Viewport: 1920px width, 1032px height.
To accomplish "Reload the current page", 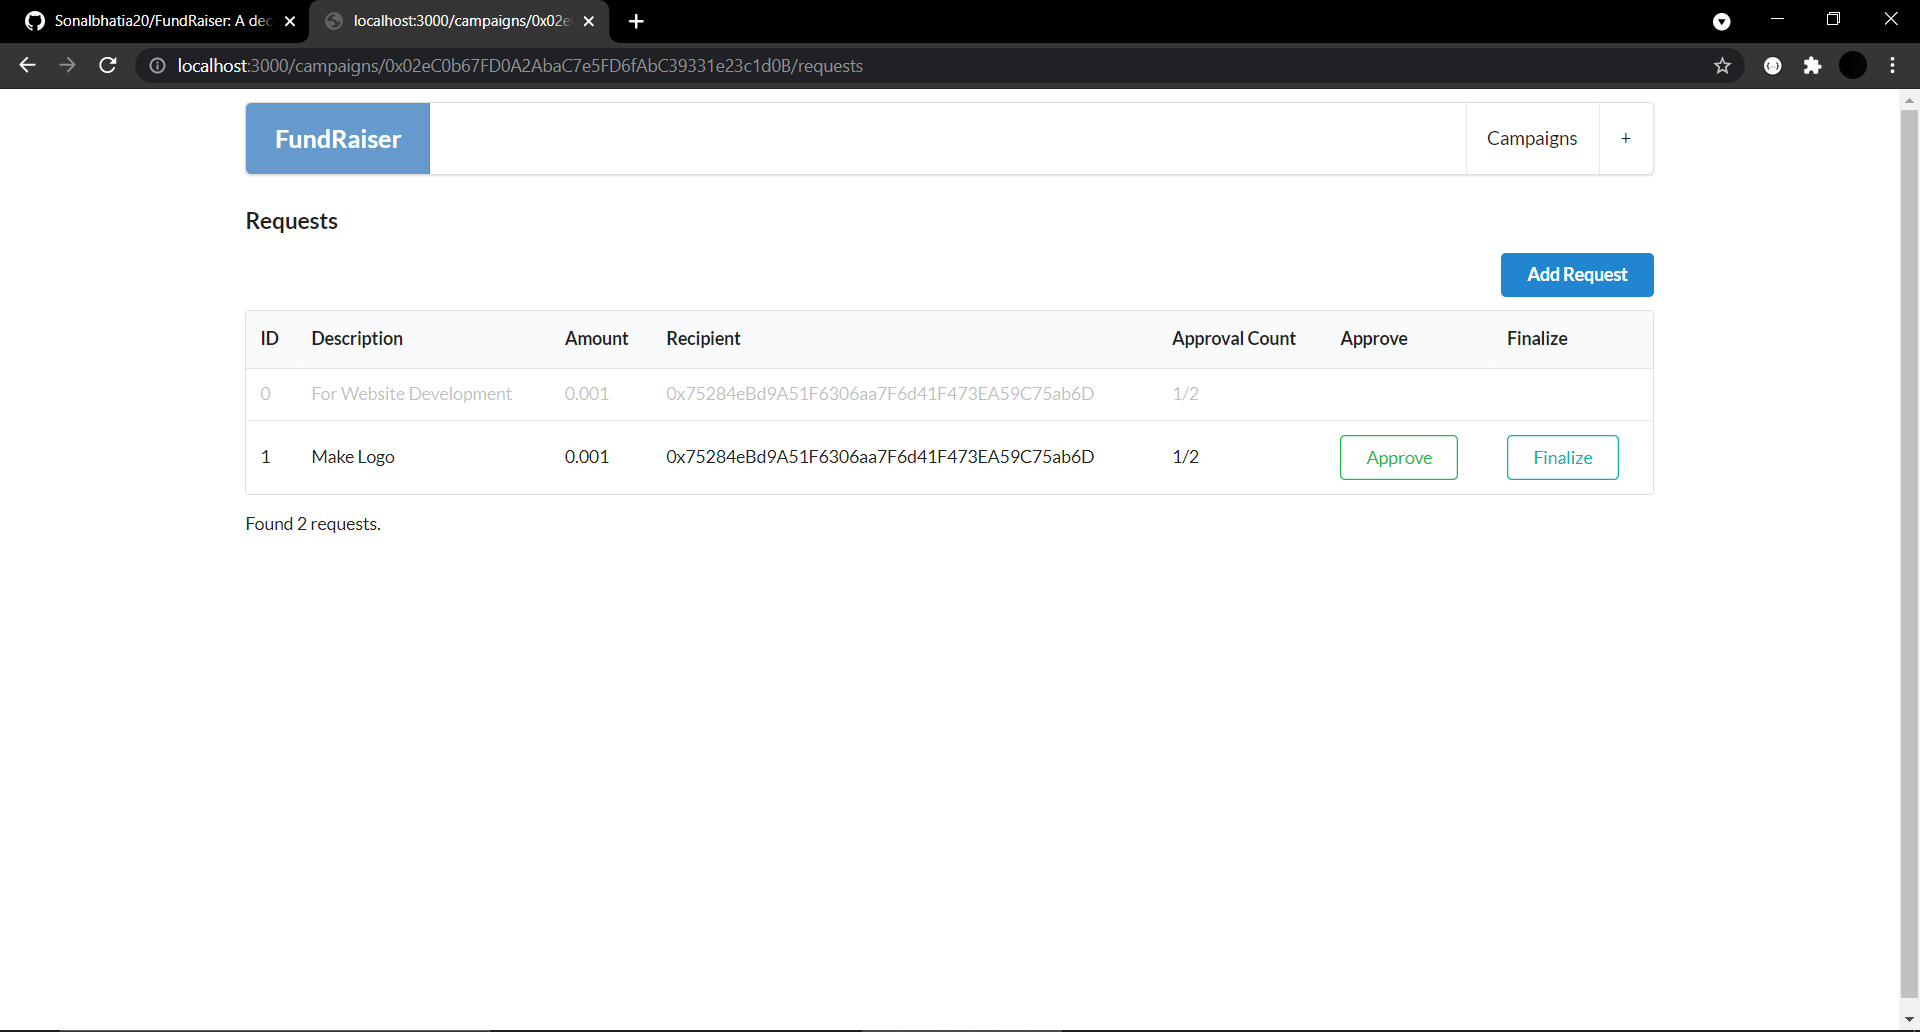I will [x=107, y=65].
